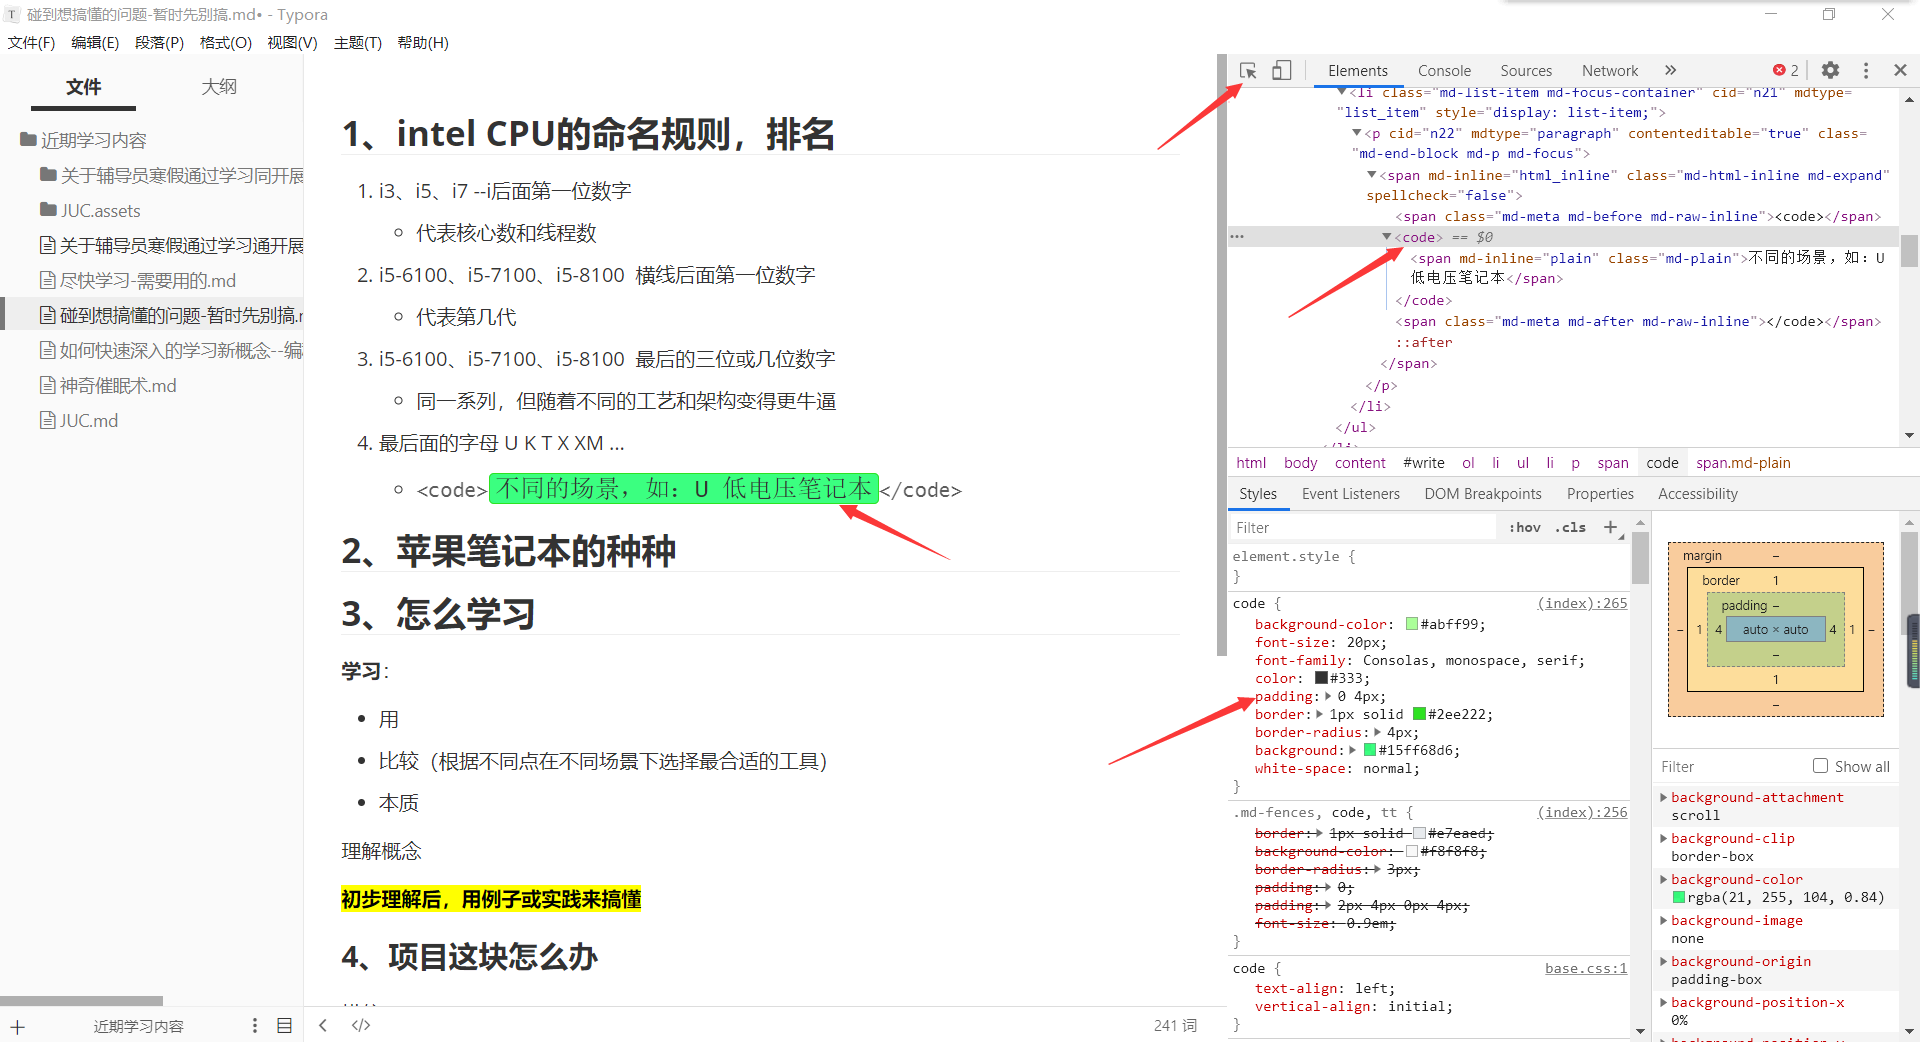1920x1042 pixels.
Task: Open the DevTools customize menu (three dots)
Action: (x=1865, y=70)
